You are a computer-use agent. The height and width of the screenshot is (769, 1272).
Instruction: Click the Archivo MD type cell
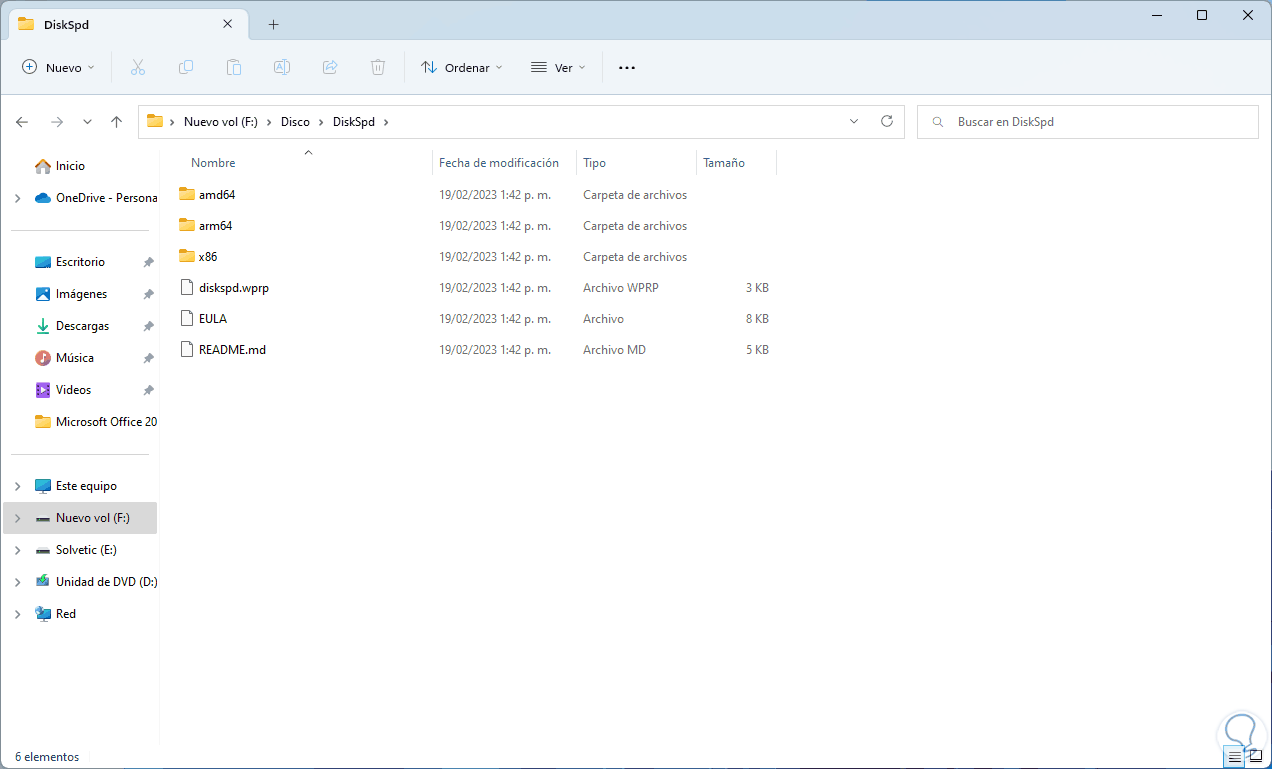tap(614, 350)
